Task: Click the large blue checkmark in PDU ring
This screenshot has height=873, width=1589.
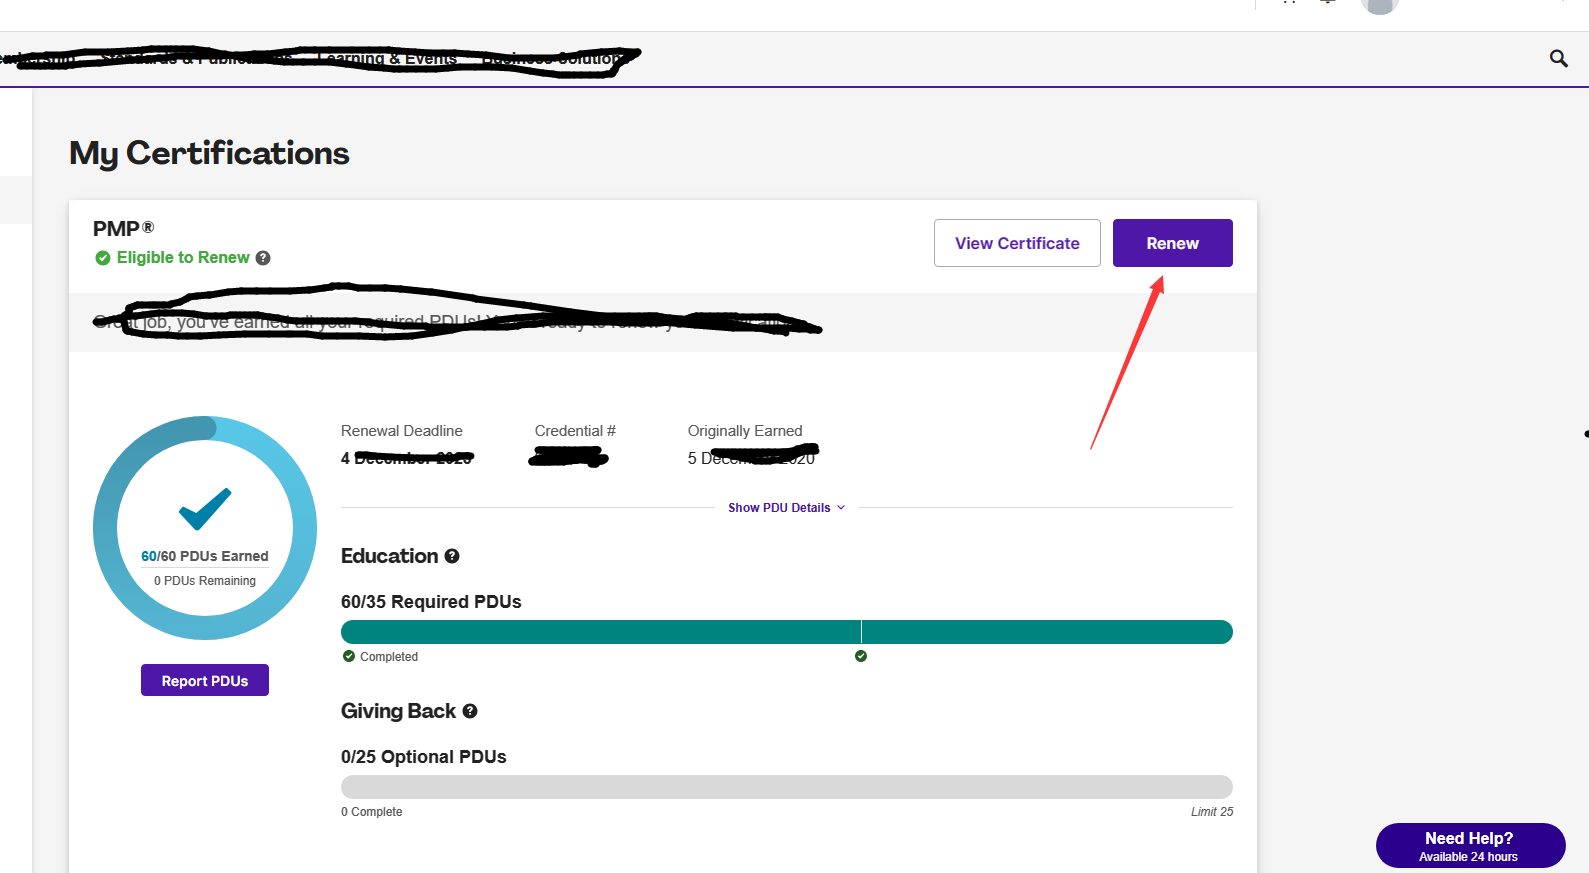Action: click(205, 508)
